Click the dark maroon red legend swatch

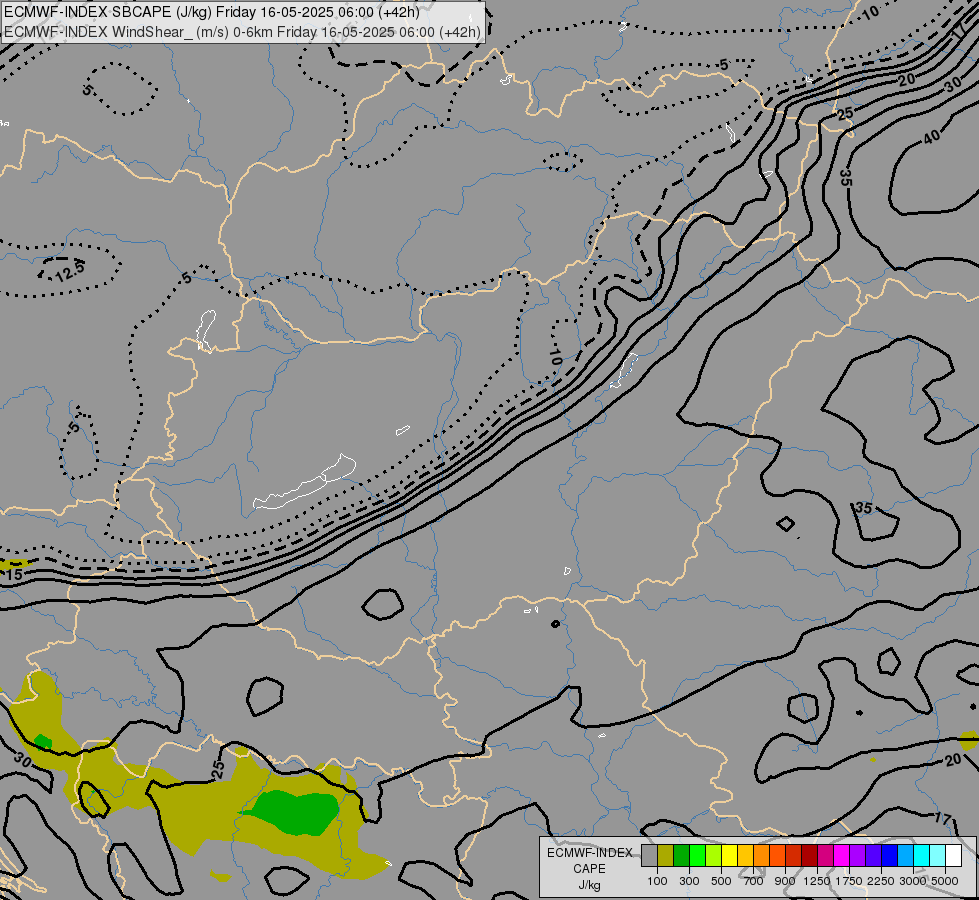tap(809, 856)
